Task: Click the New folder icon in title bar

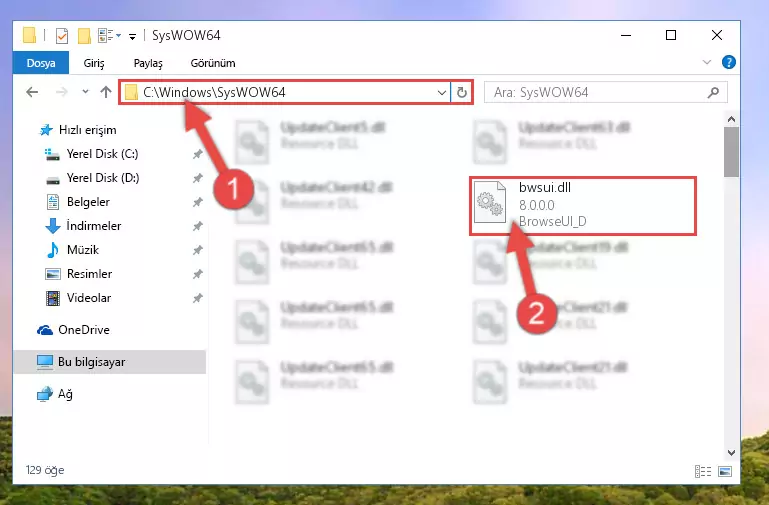Action: [84, 36]
